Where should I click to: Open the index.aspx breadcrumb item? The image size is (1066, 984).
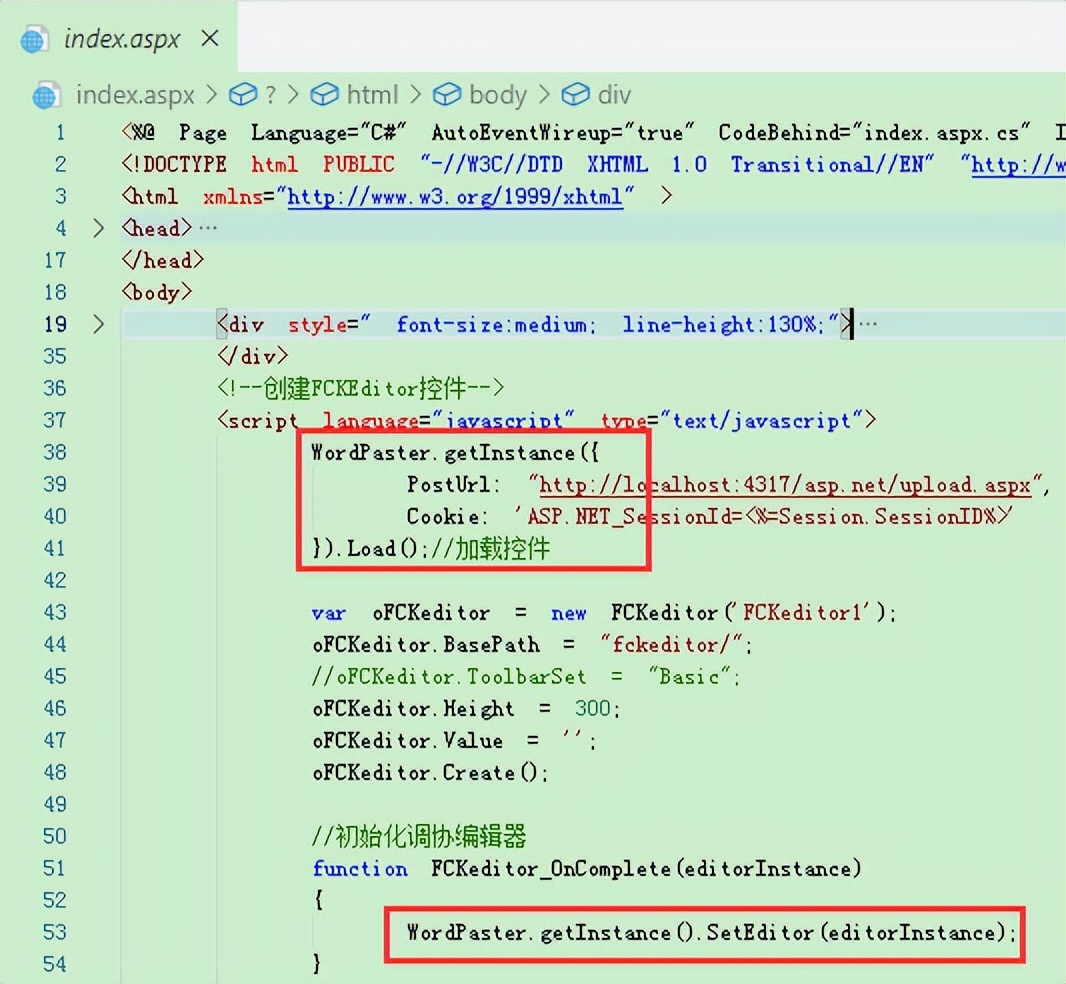[135, 95]
